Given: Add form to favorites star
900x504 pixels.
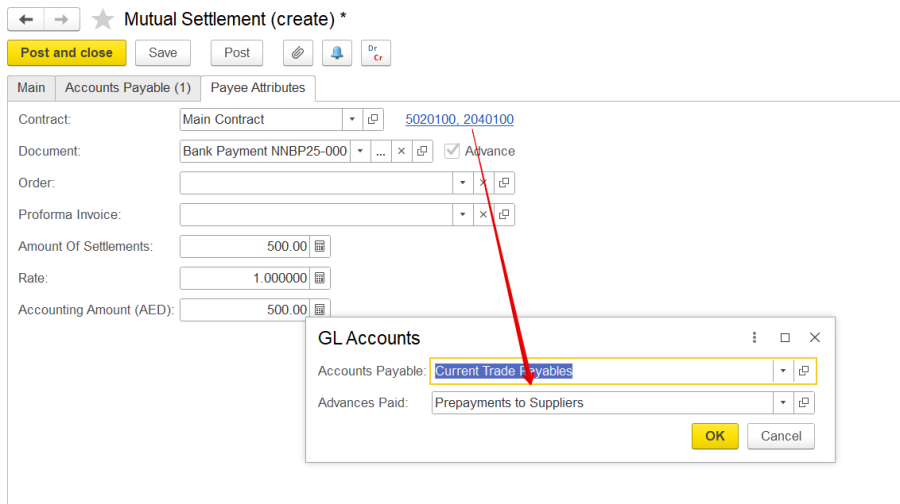Looking at the screenshot, I should (x=102, y=19).
